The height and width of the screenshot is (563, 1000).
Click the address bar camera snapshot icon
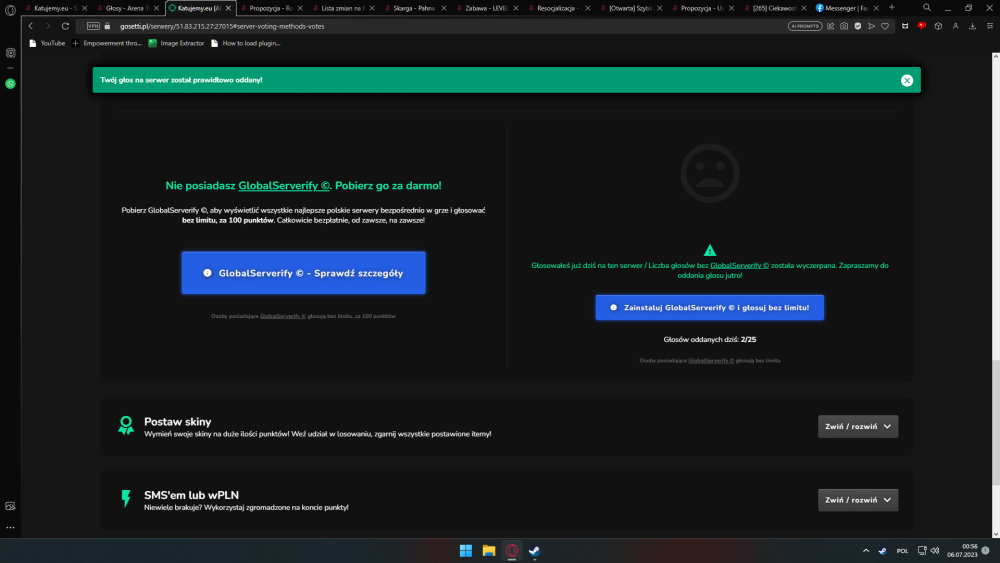click(844, 26)
